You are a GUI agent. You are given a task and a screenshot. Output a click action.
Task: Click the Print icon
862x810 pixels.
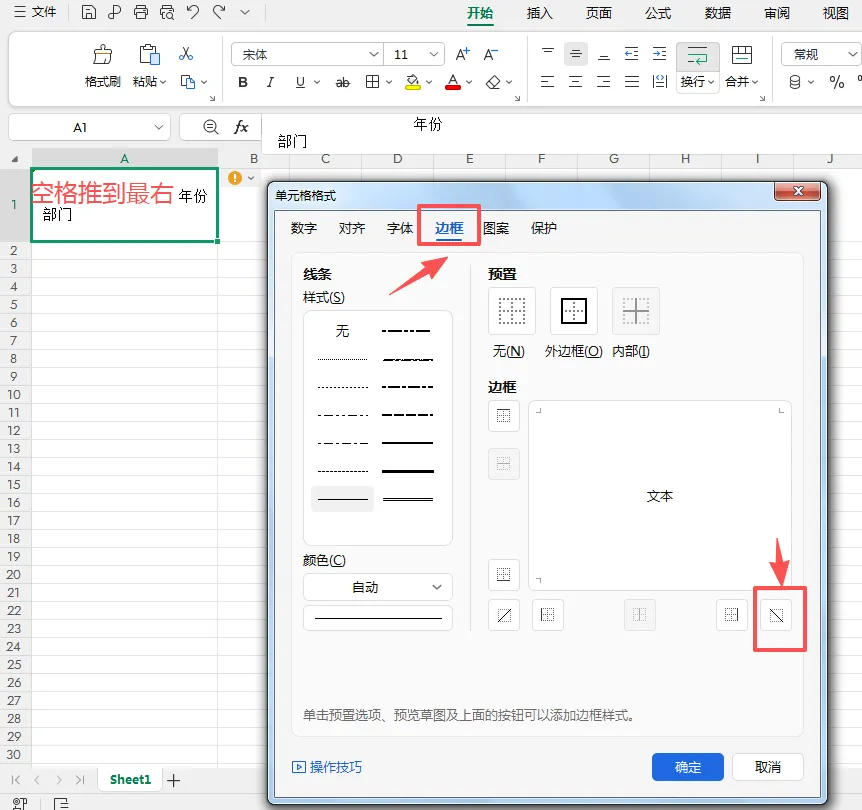click(141, 12)
